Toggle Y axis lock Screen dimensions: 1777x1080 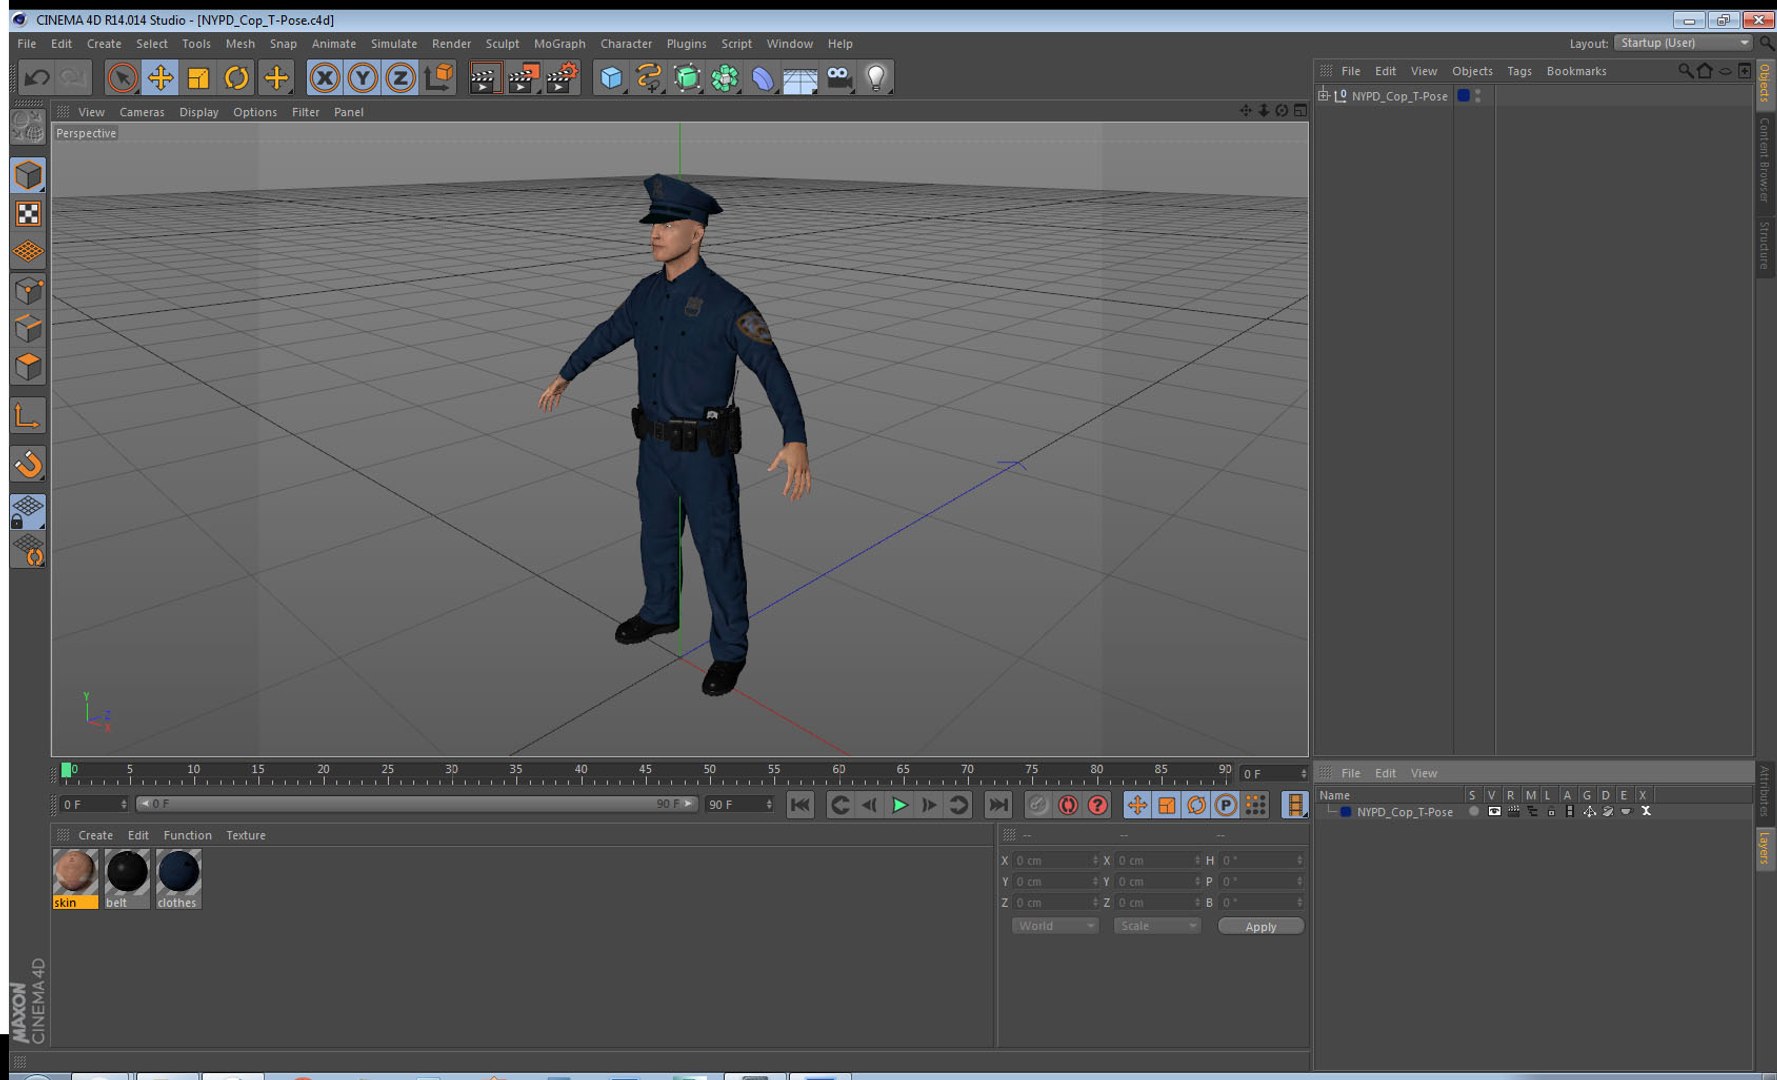362,77
